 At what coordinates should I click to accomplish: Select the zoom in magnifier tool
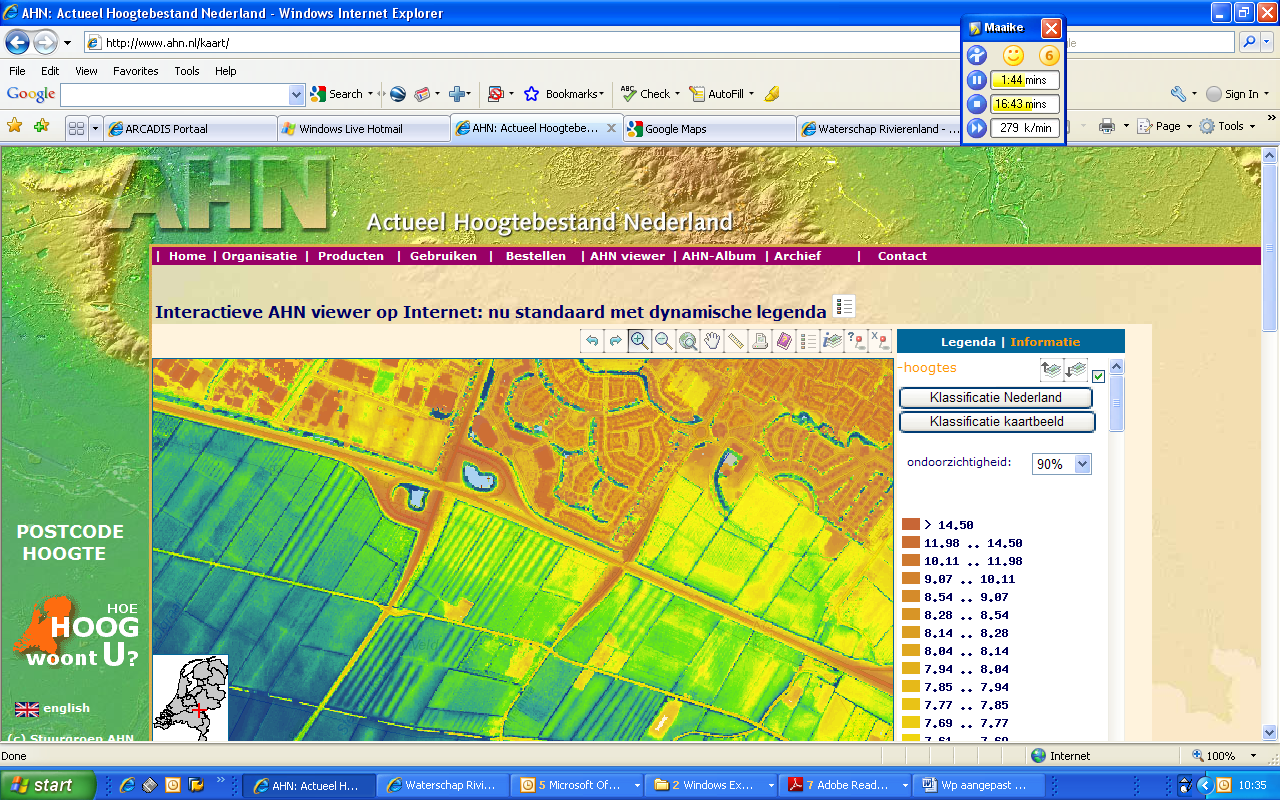pos(640,341)
